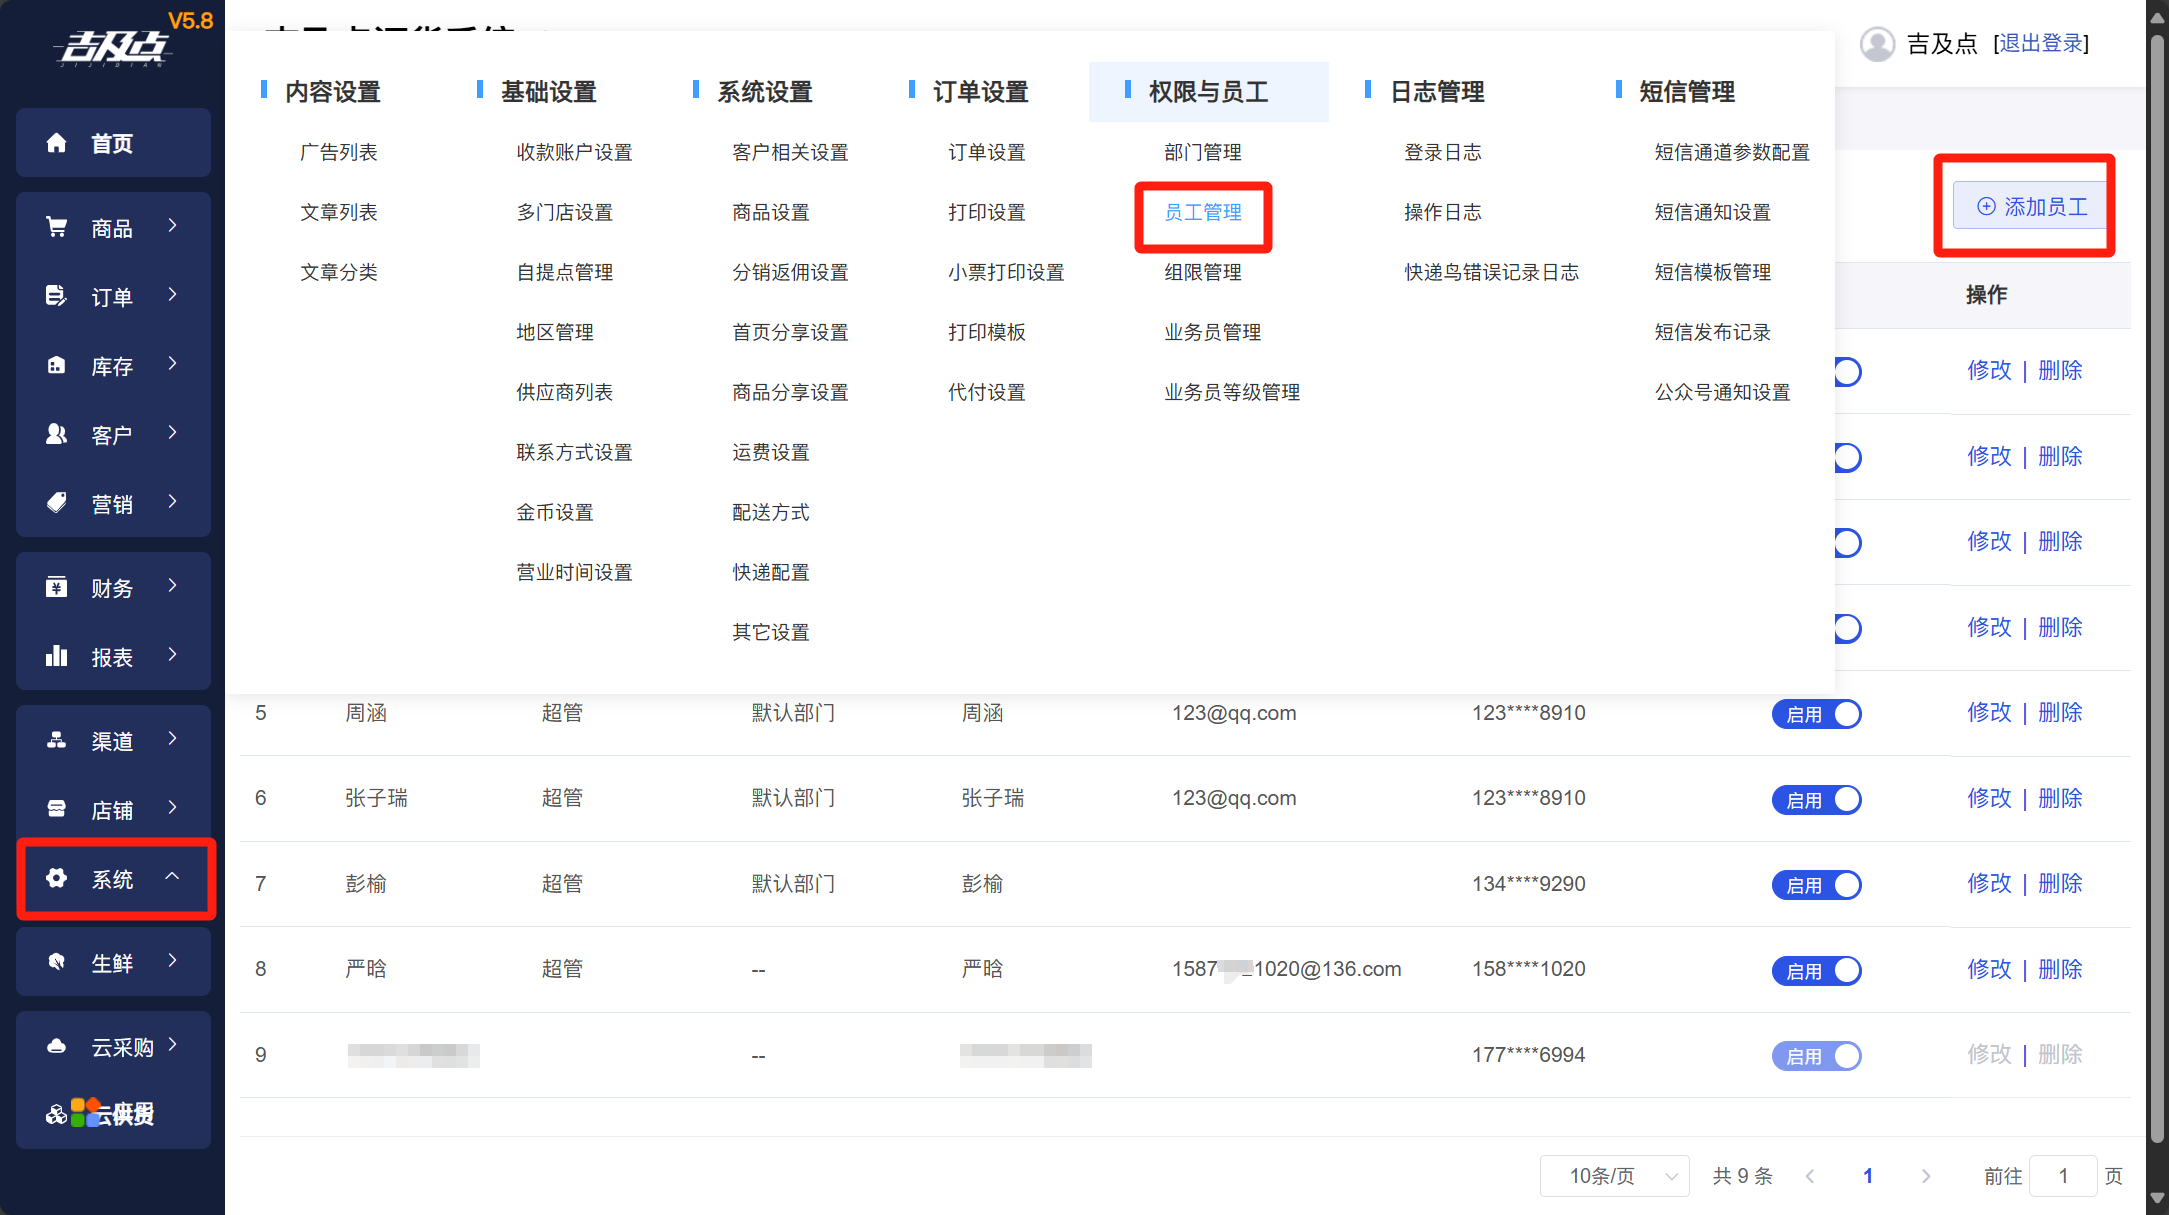This screenshot has height=1215, width=2169.
Task: Click the 添加员工 button
Action: pos(2031,206)
